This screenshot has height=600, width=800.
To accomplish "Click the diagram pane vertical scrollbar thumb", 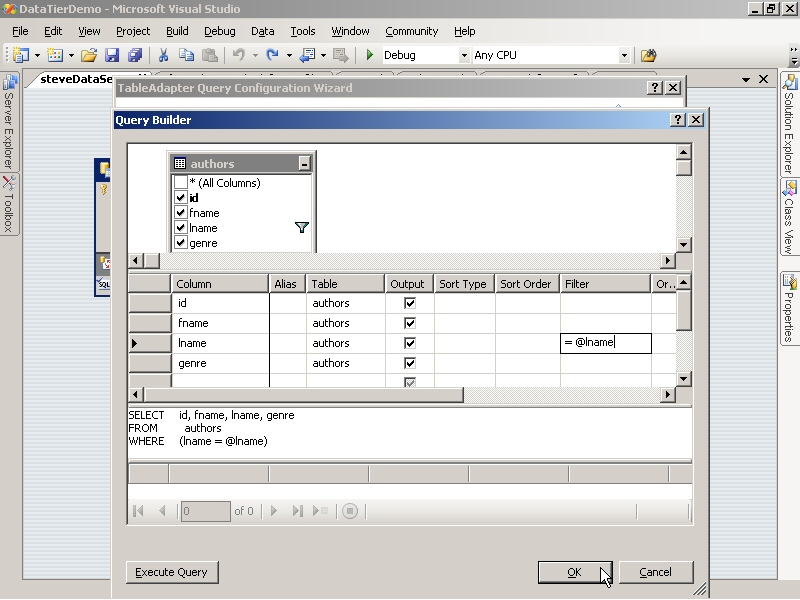I will tap(683, 167).
